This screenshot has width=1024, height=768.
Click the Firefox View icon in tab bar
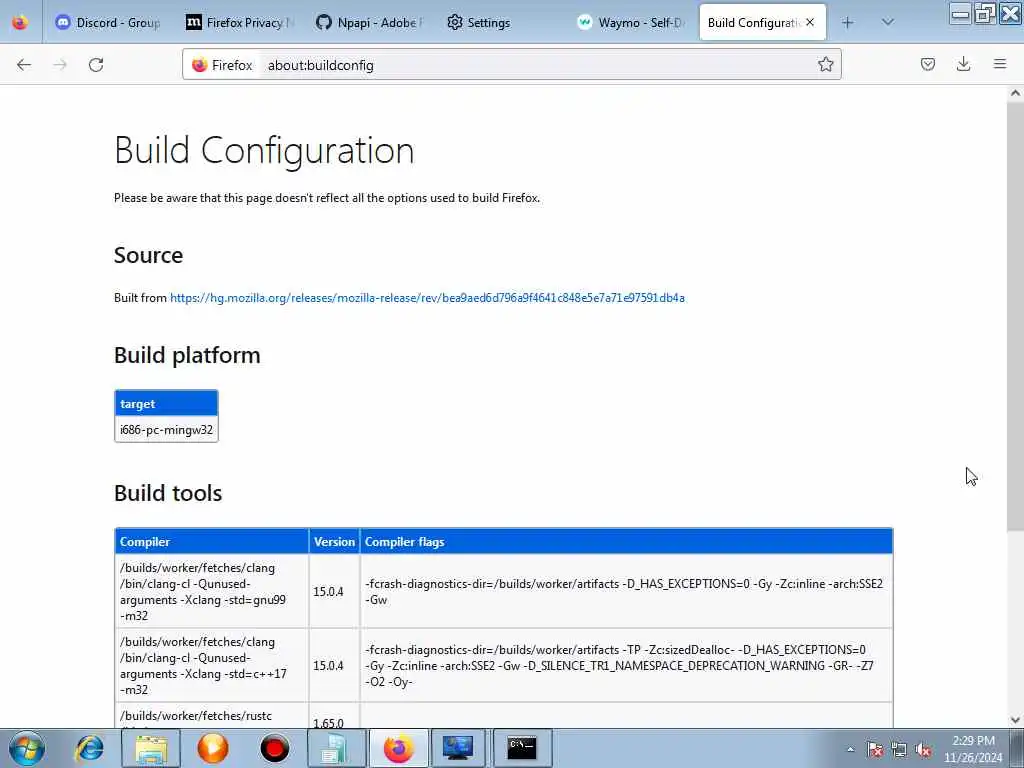[x=20, y=22]
